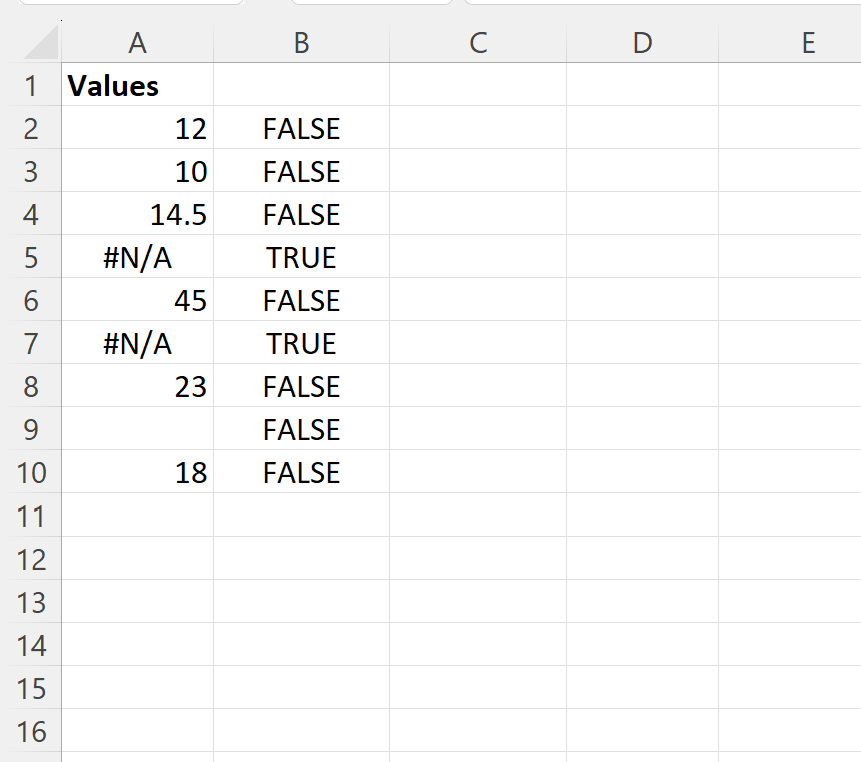Click the FALSE cell in row 9

301,429
